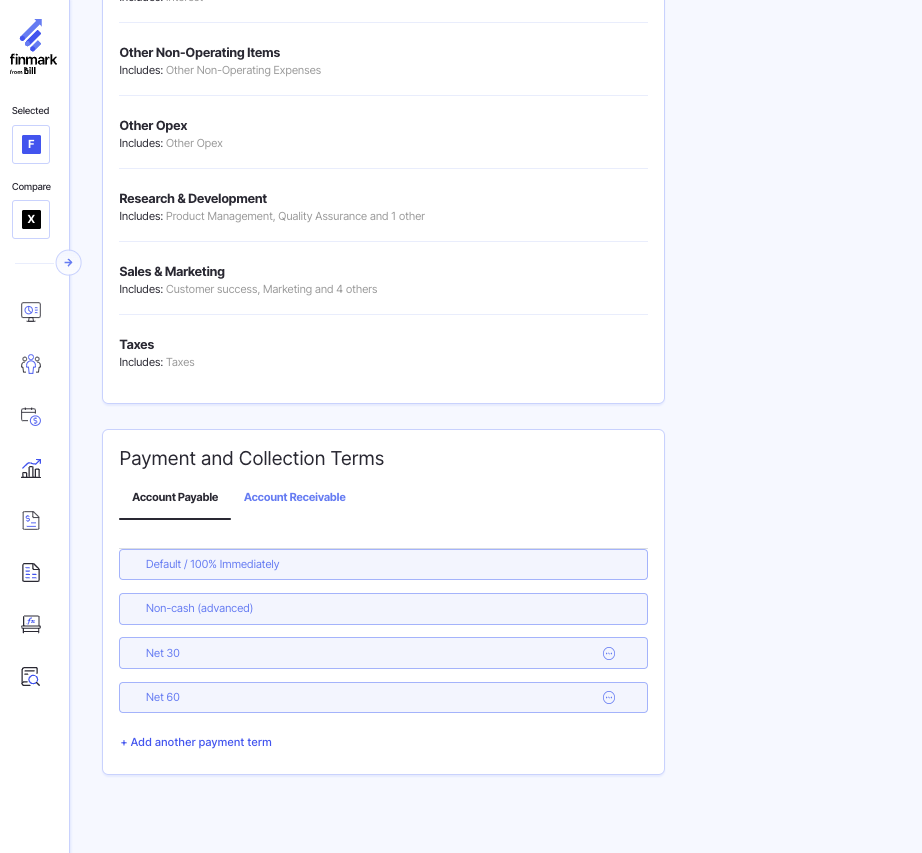The image size is (922, 853).
Task: Open options menu for Net 30
Action: click(x=608, y=653)
